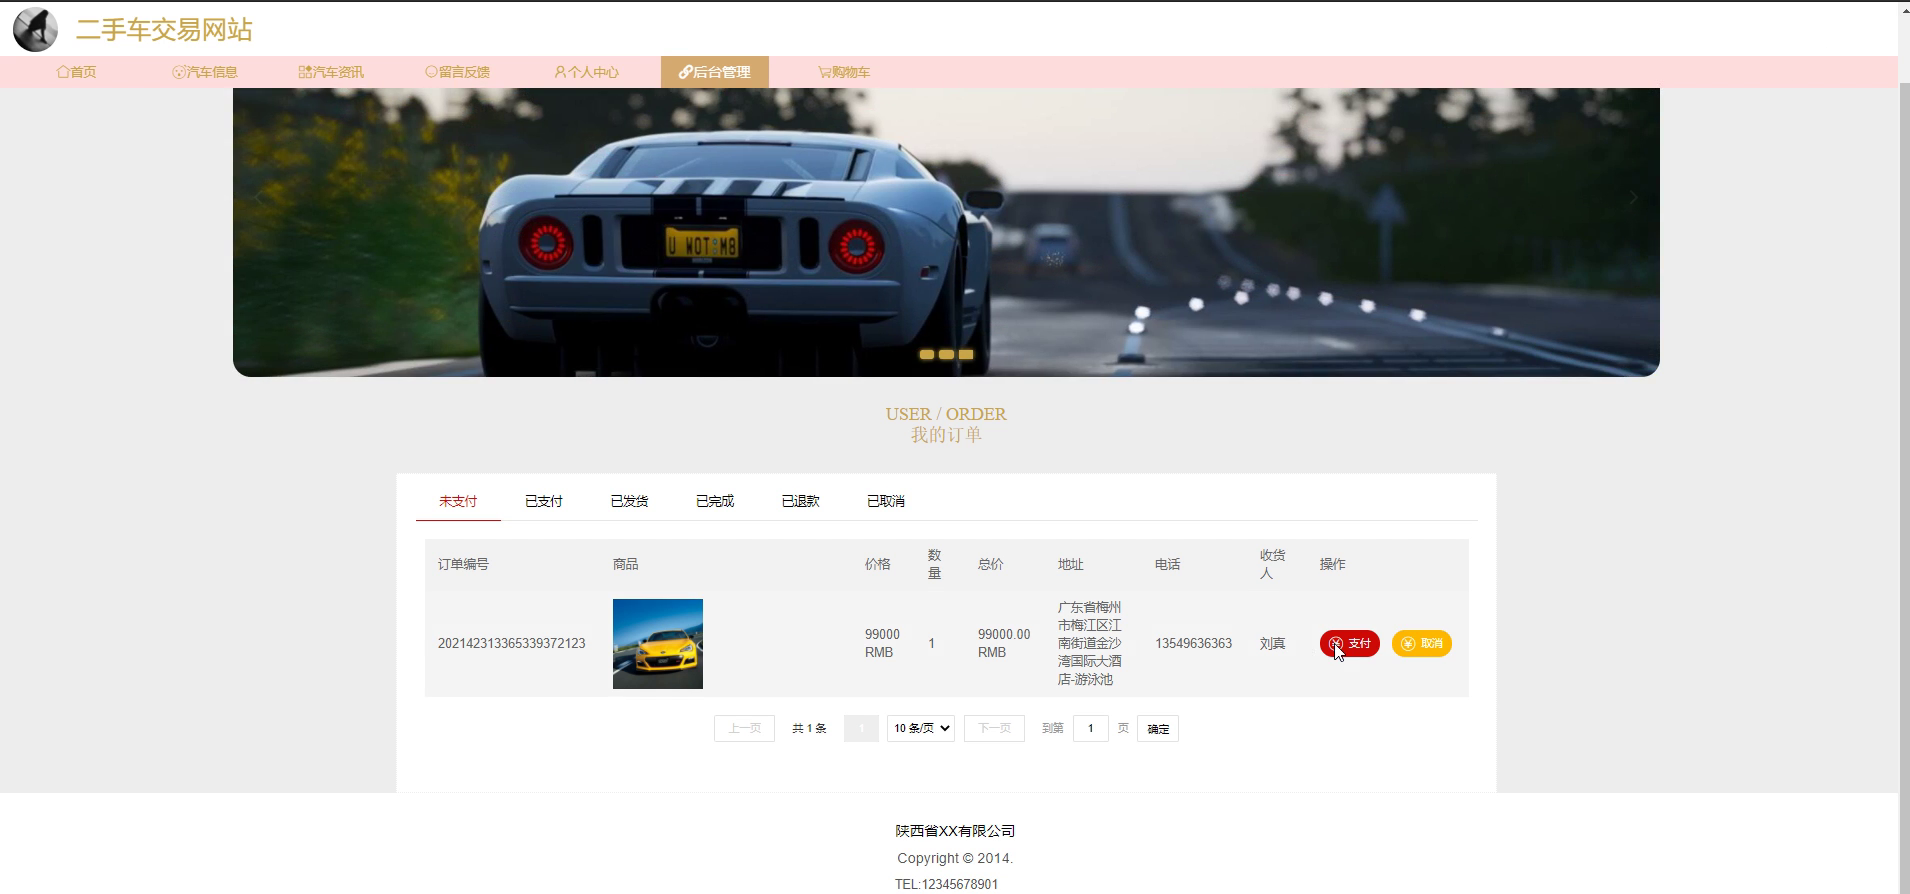Screen dimensions: 1910x894
Task: Click 陕西省XX有限公司 footer text
Action: click(x=955, y=831)
